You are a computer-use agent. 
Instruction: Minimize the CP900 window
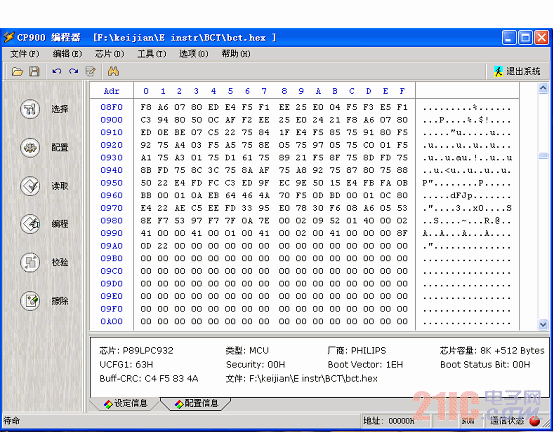[x=509, y=37]
